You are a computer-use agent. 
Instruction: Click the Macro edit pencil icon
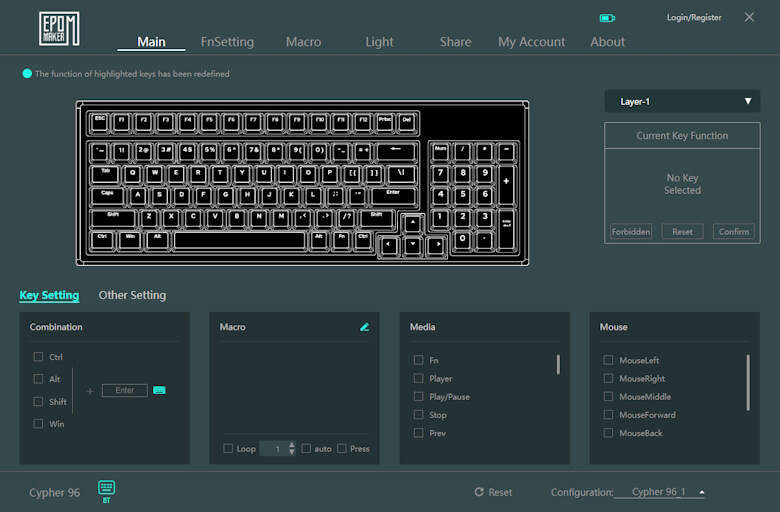(365, 327)
